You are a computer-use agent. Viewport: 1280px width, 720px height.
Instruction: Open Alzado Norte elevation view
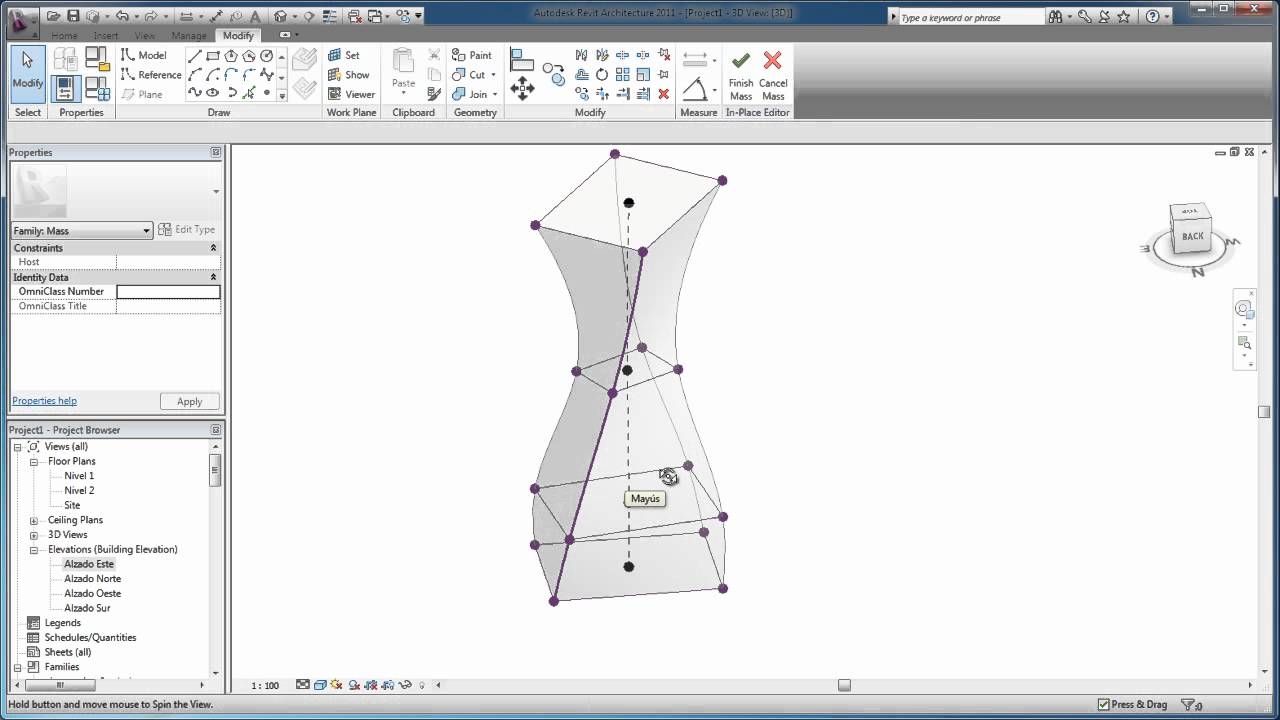(93, 579)
